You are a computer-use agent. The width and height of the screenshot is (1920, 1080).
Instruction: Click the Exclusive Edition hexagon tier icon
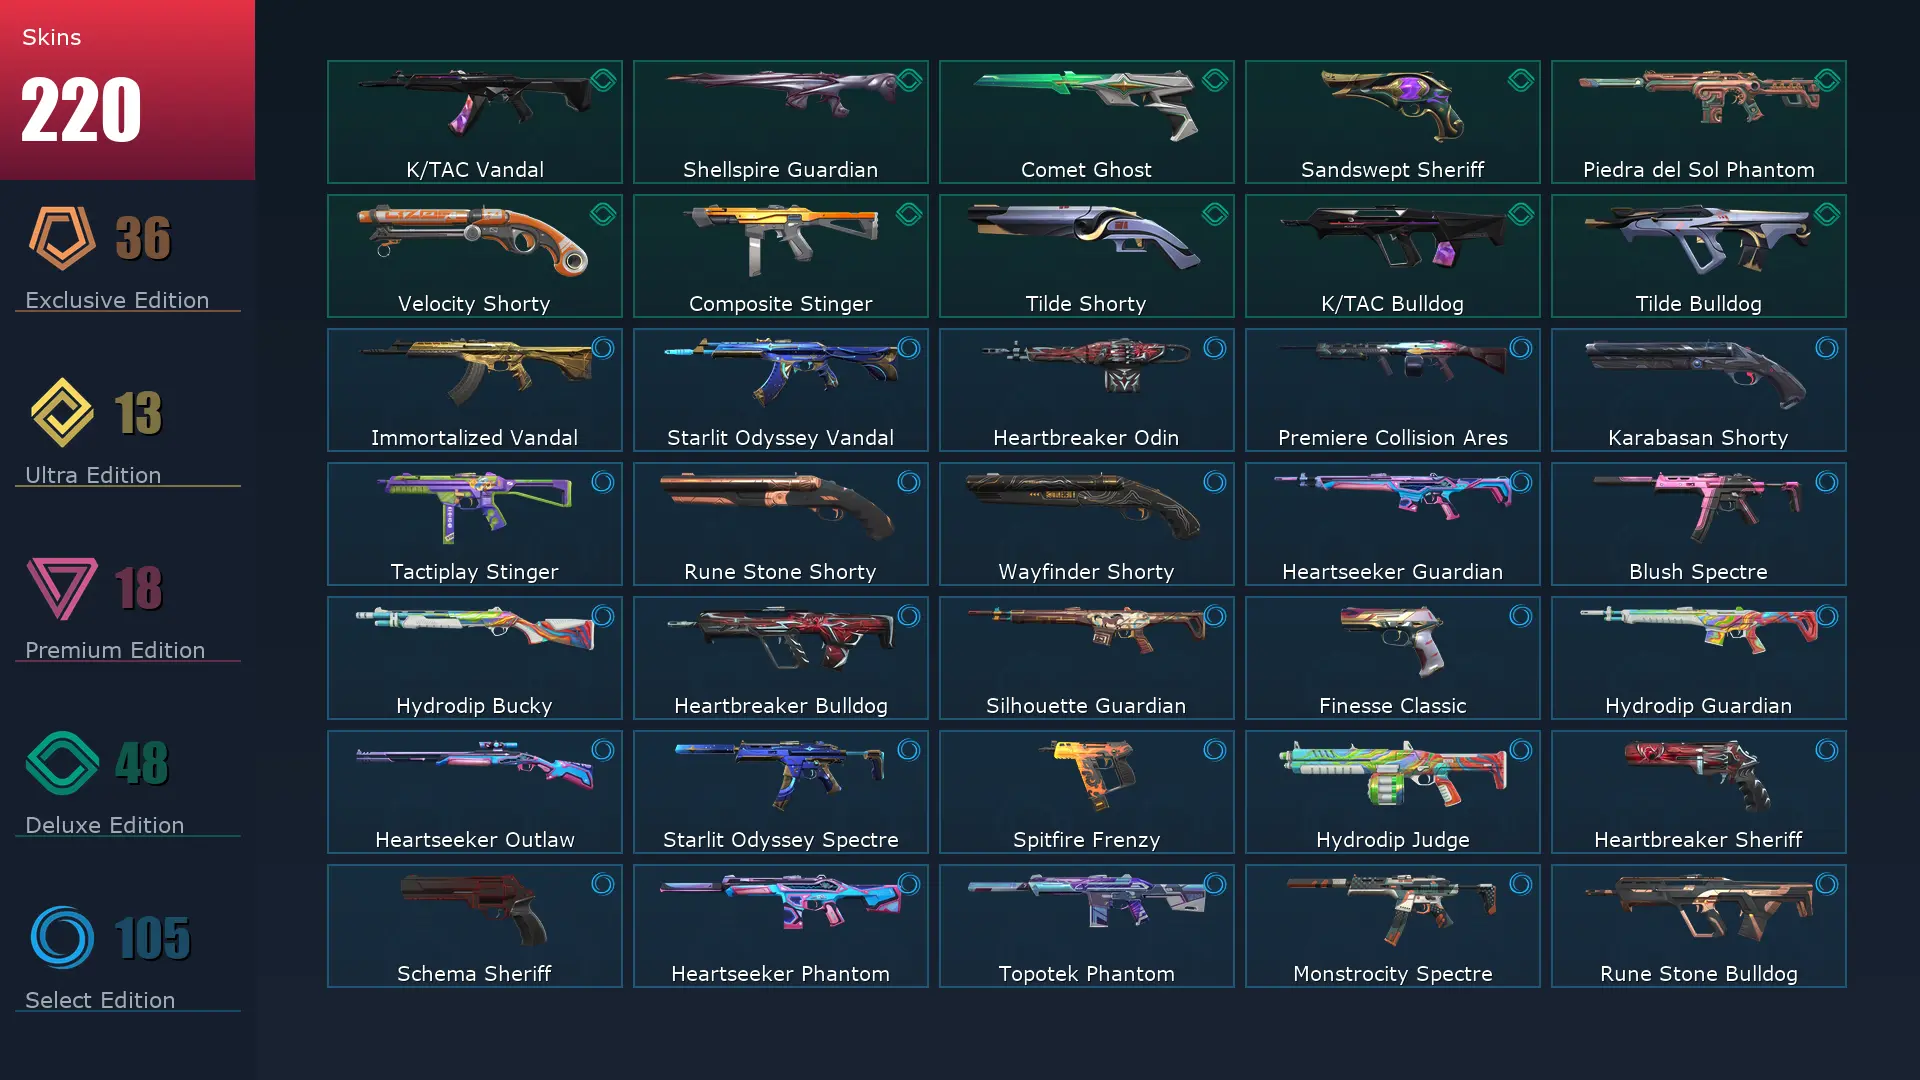62,237
